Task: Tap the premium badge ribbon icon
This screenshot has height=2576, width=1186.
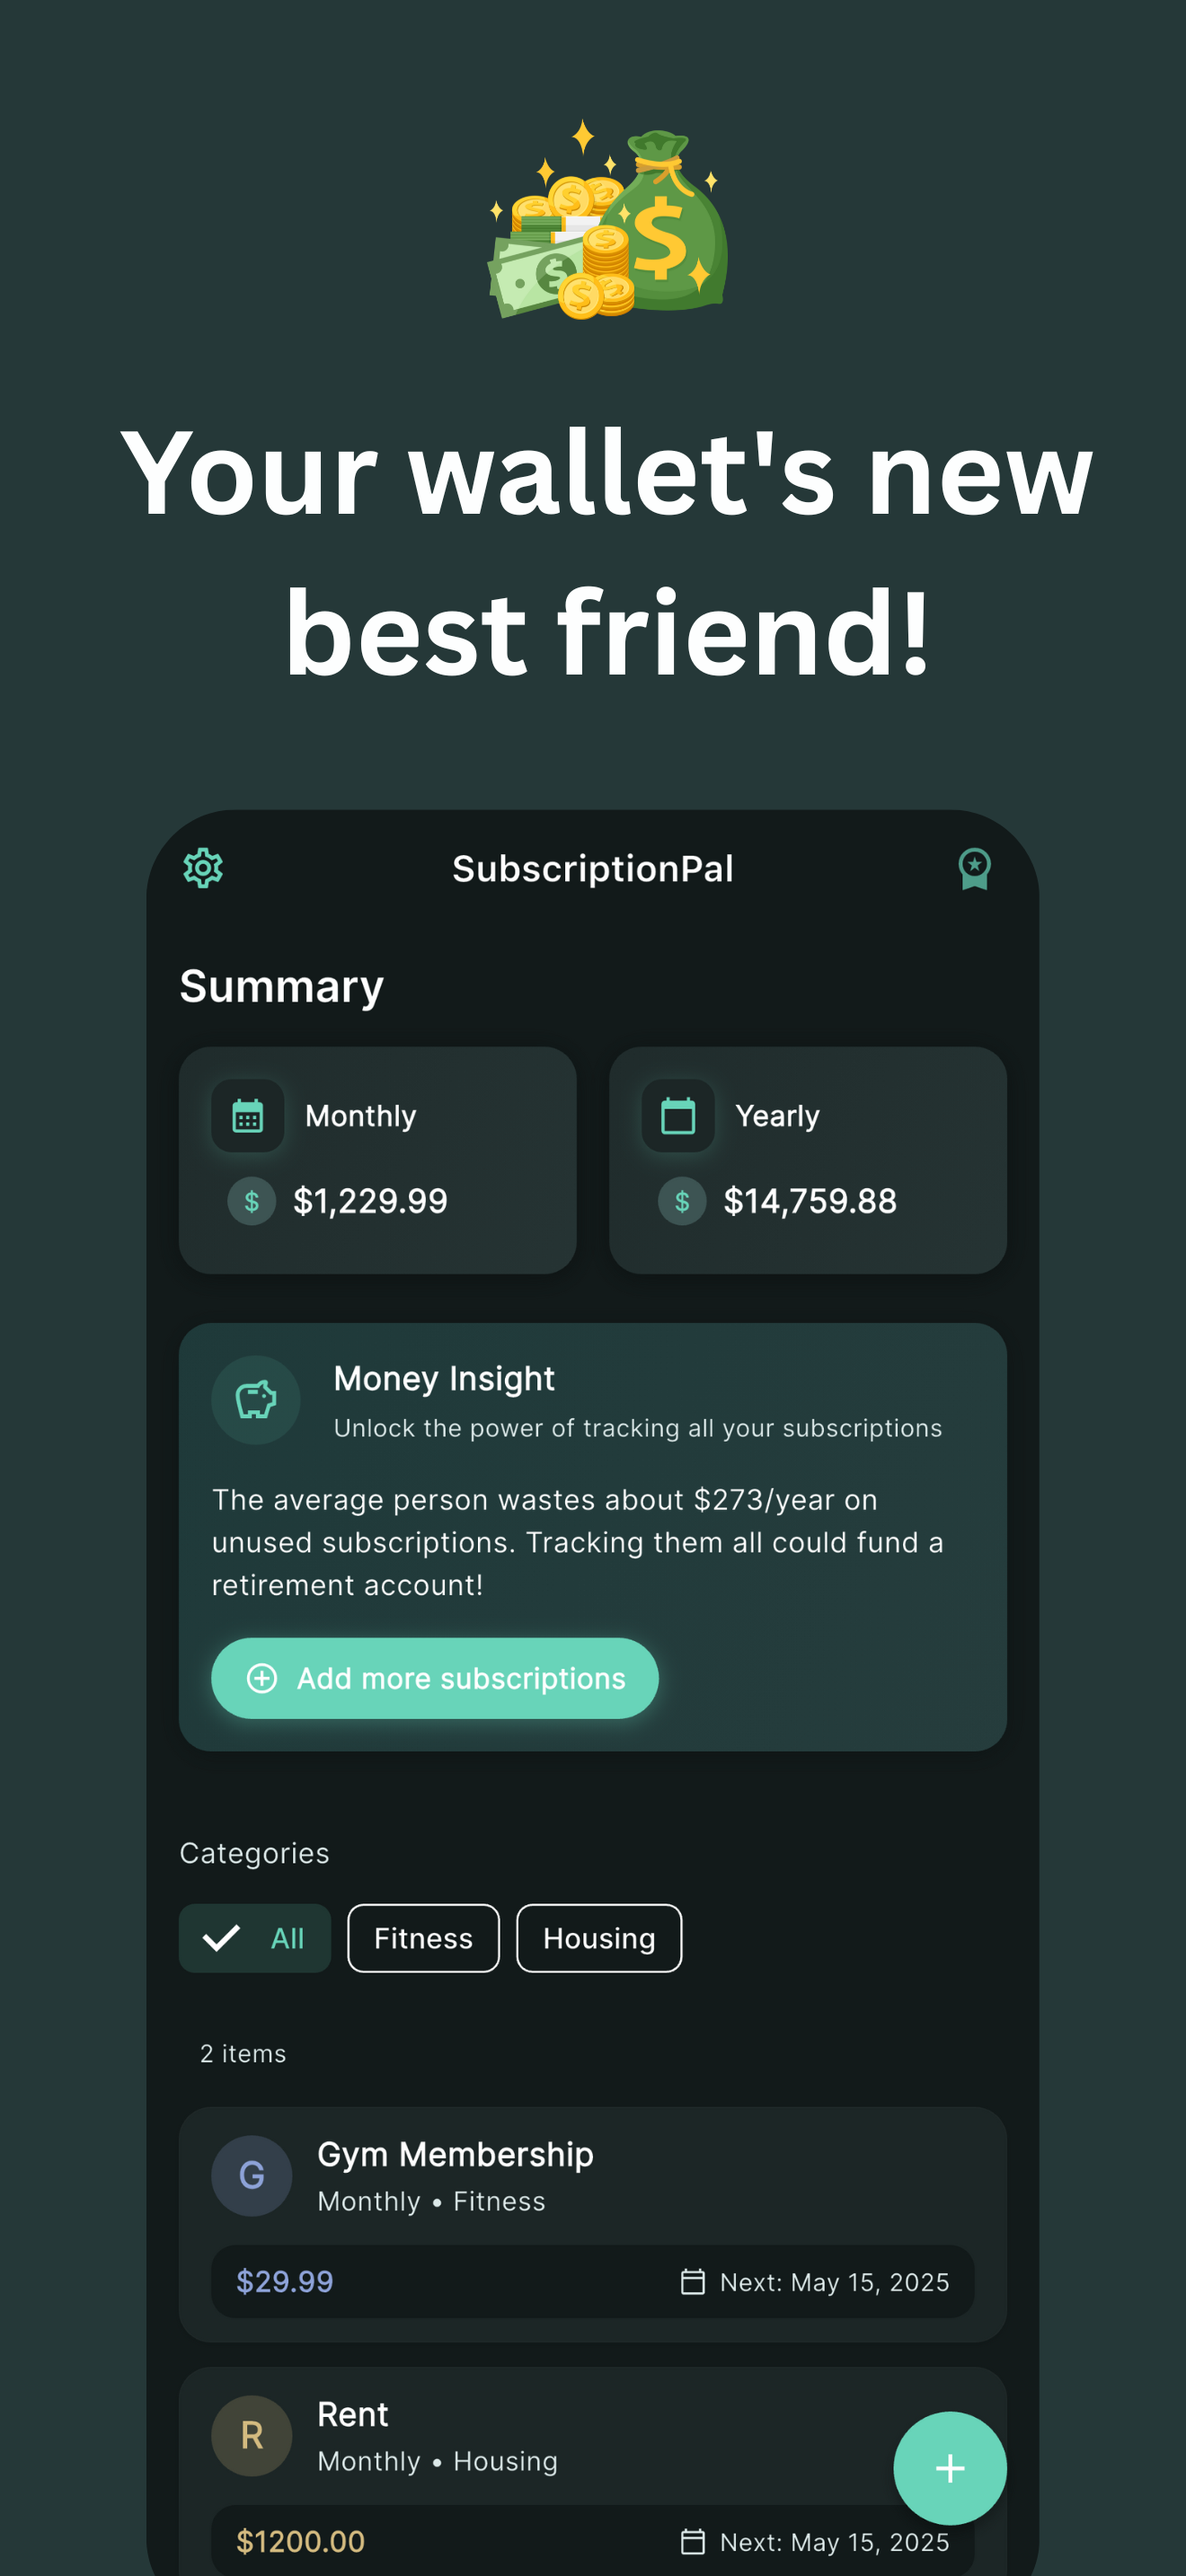Action: [974, 869]
